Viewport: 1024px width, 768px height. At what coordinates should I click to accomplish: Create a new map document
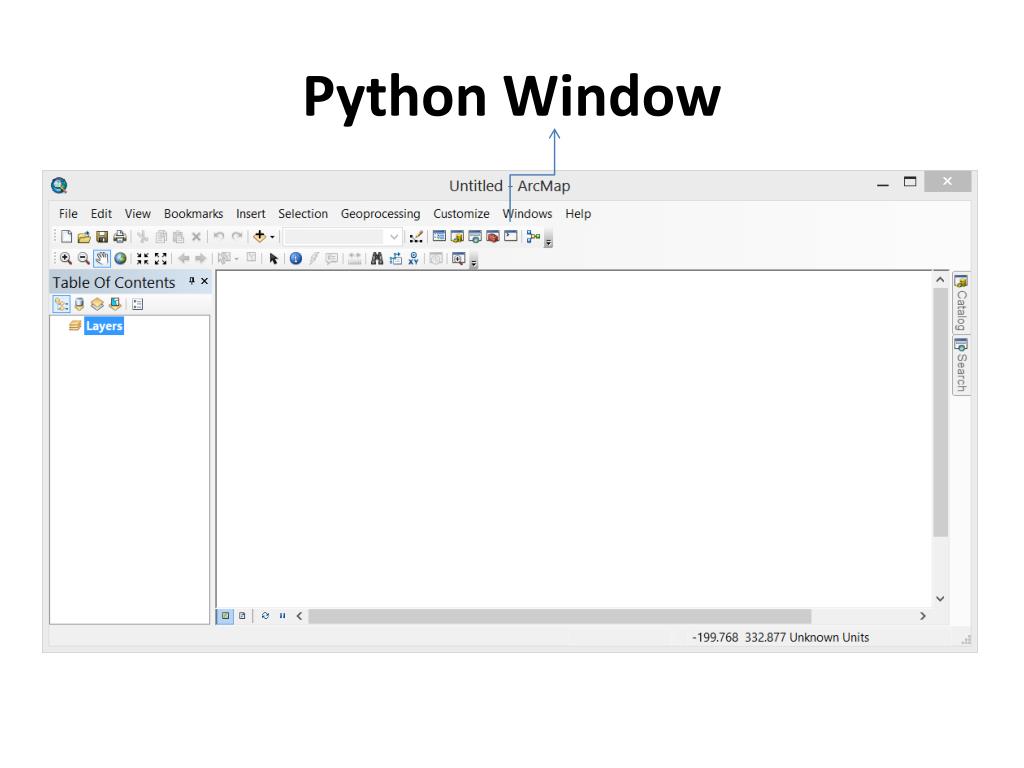pos(67,236)
